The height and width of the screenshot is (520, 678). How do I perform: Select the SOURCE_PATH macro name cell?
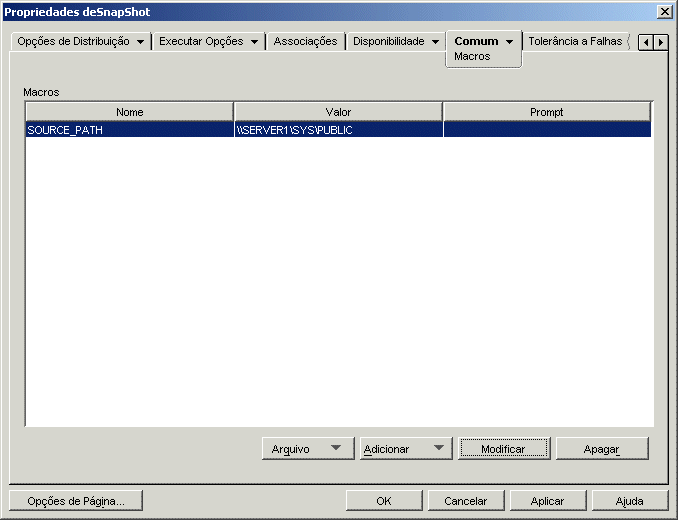[x=130, y=130]
